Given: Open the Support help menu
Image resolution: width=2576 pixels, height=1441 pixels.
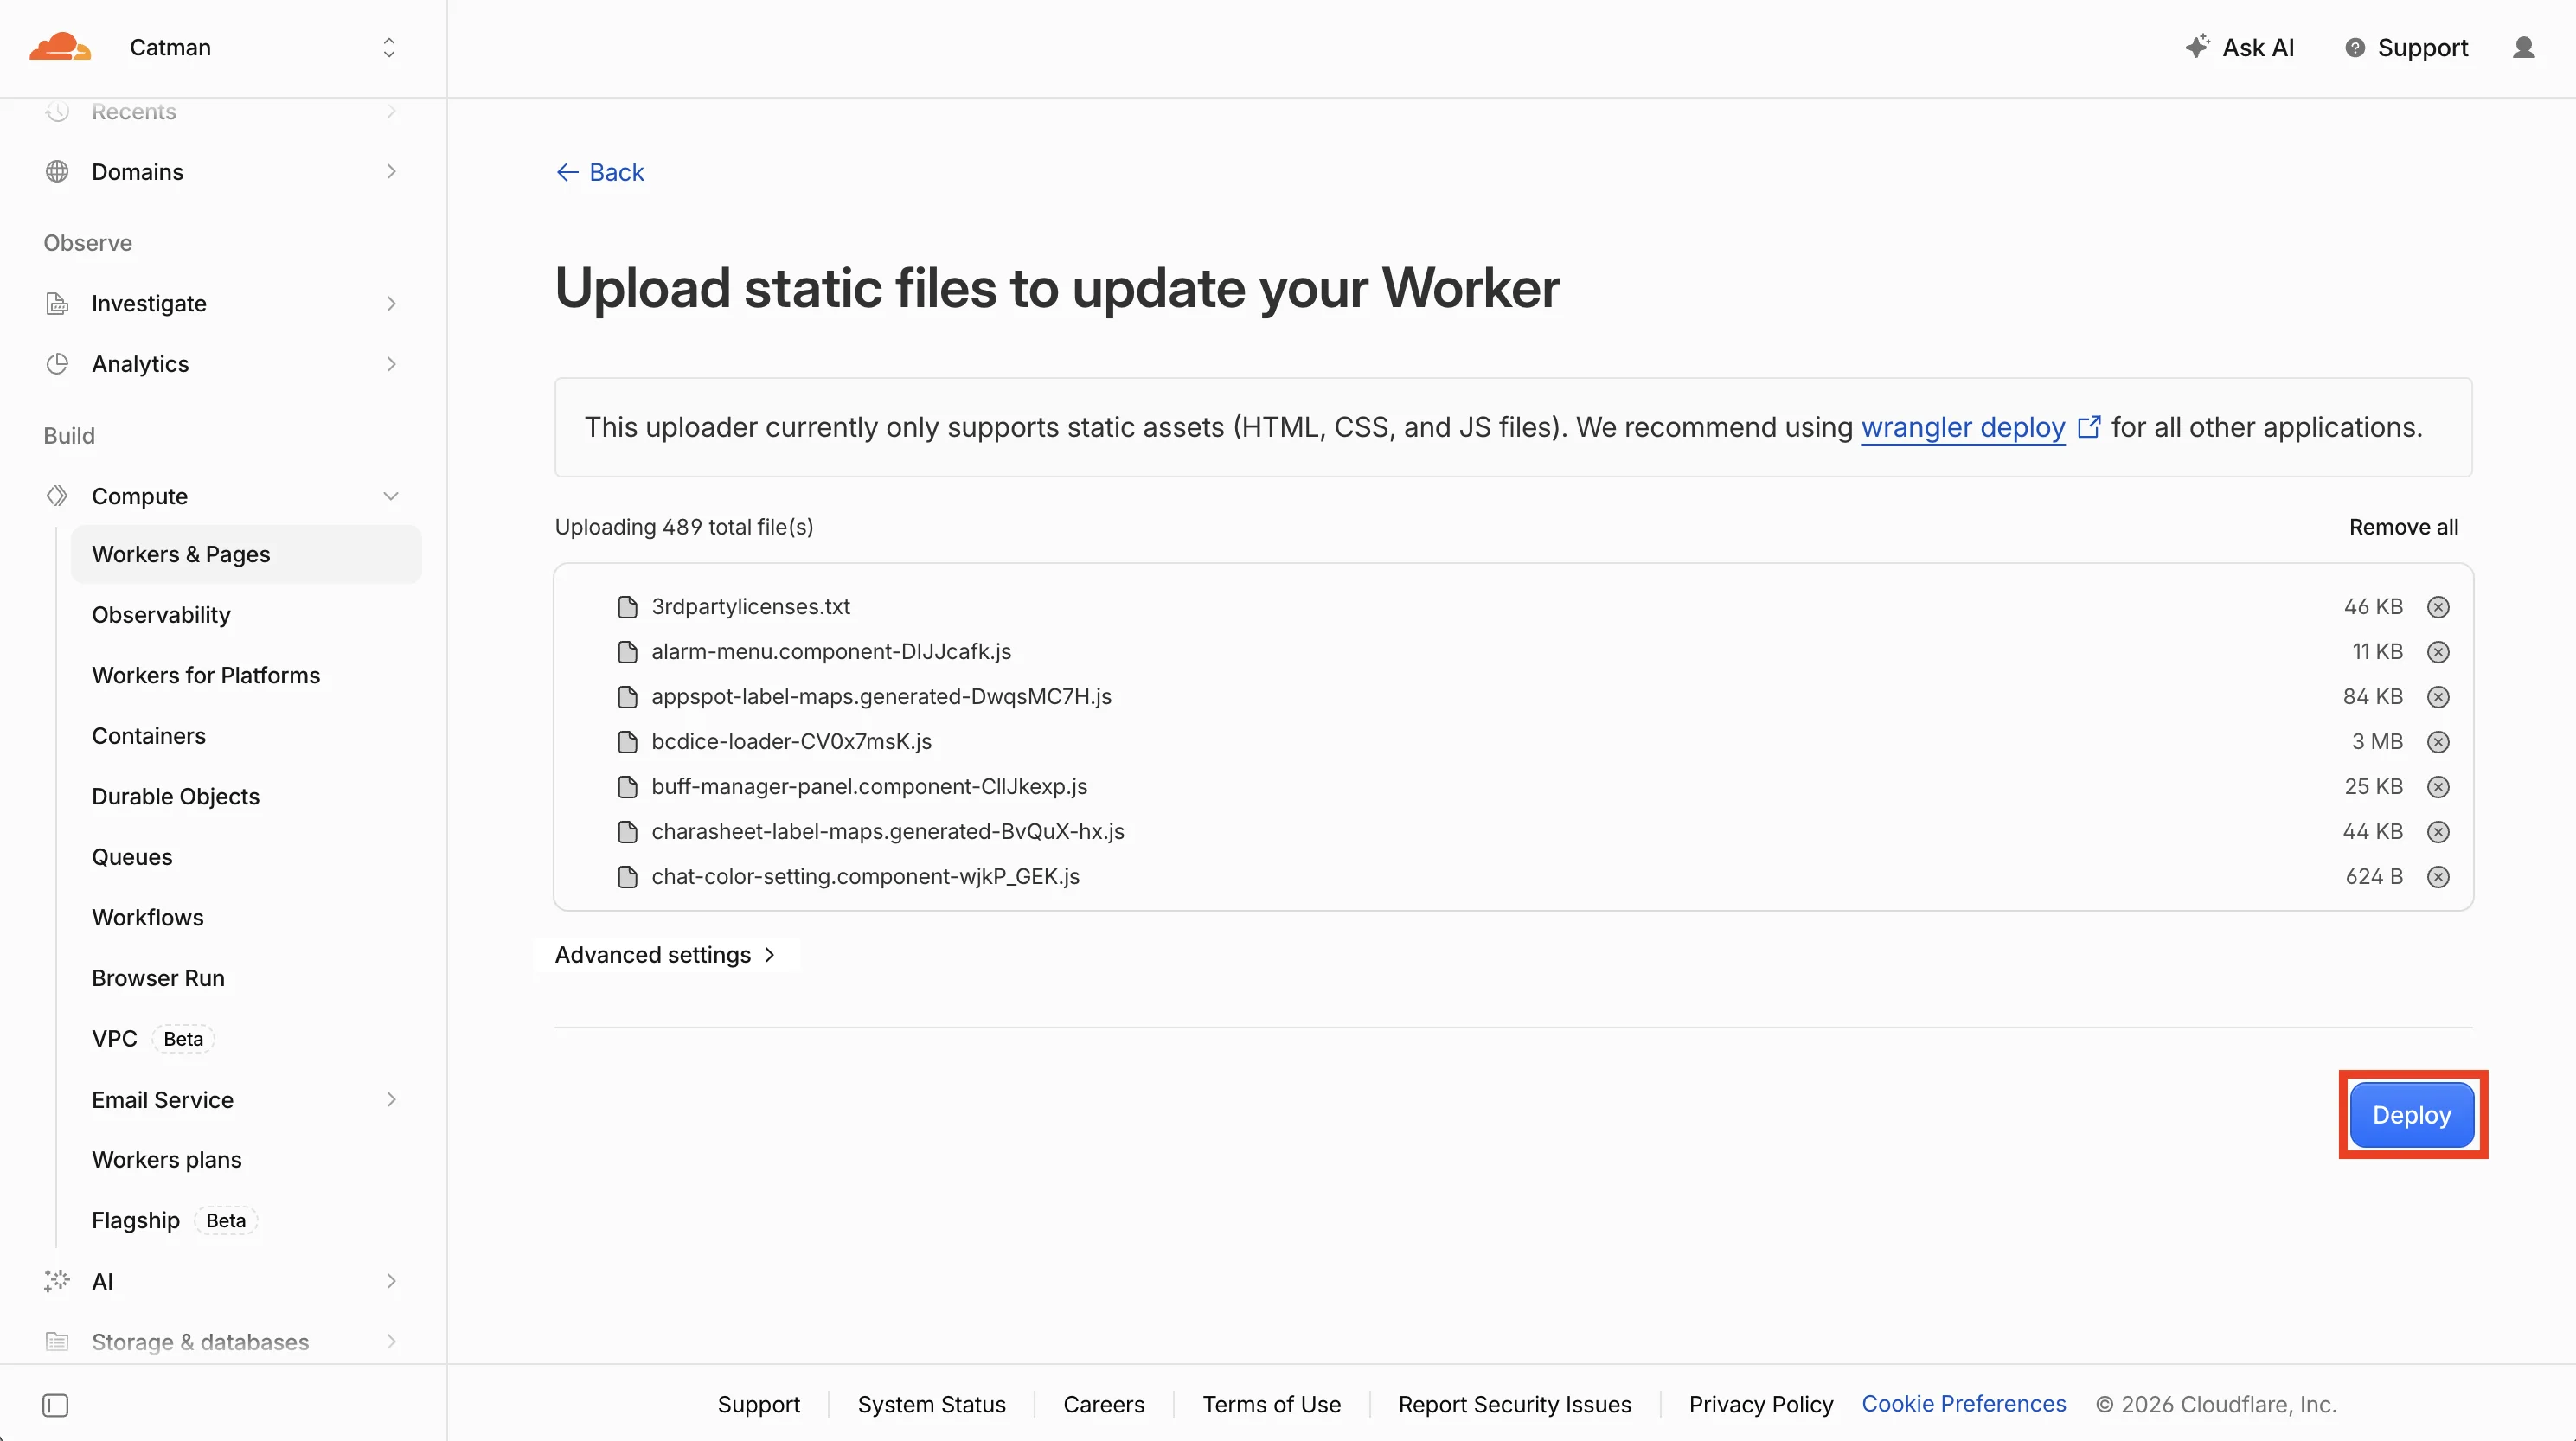Looking at the screenshot, I should point(2406,47).
